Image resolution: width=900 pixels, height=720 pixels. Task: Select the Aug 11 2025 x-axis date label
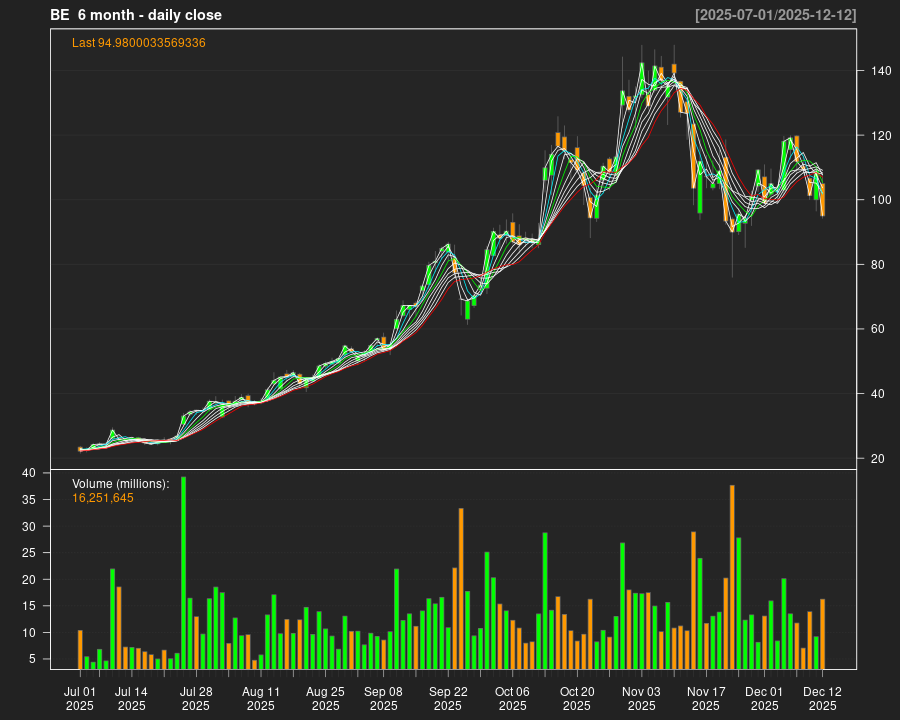tap(261, 698)
